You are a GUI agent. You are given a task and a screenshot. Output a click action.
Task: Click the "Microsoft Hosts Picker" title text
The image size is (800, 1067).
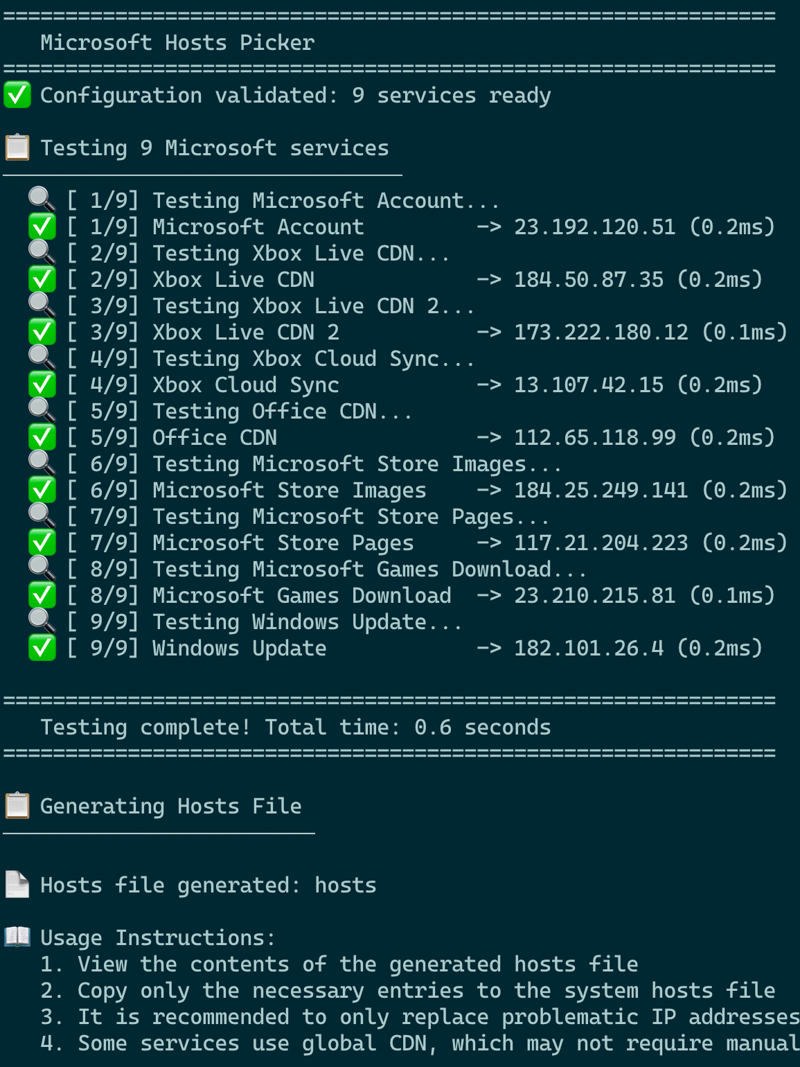tap(177, 43)
